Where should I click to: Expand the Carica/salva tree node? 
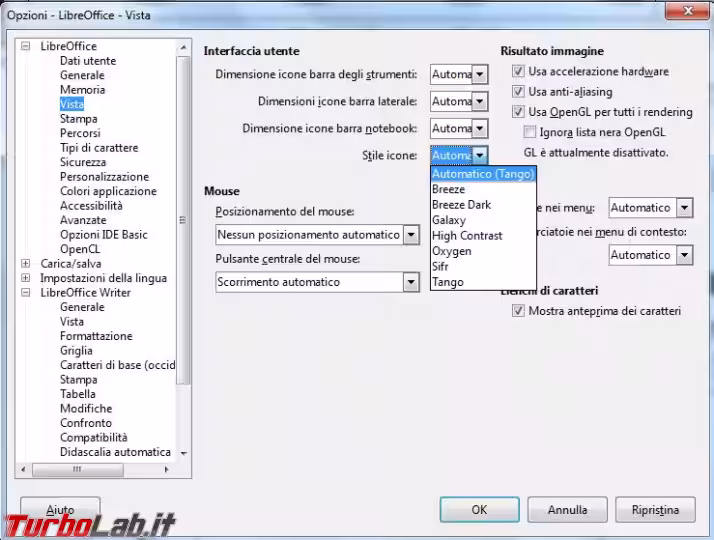click(x=26, y=264)
